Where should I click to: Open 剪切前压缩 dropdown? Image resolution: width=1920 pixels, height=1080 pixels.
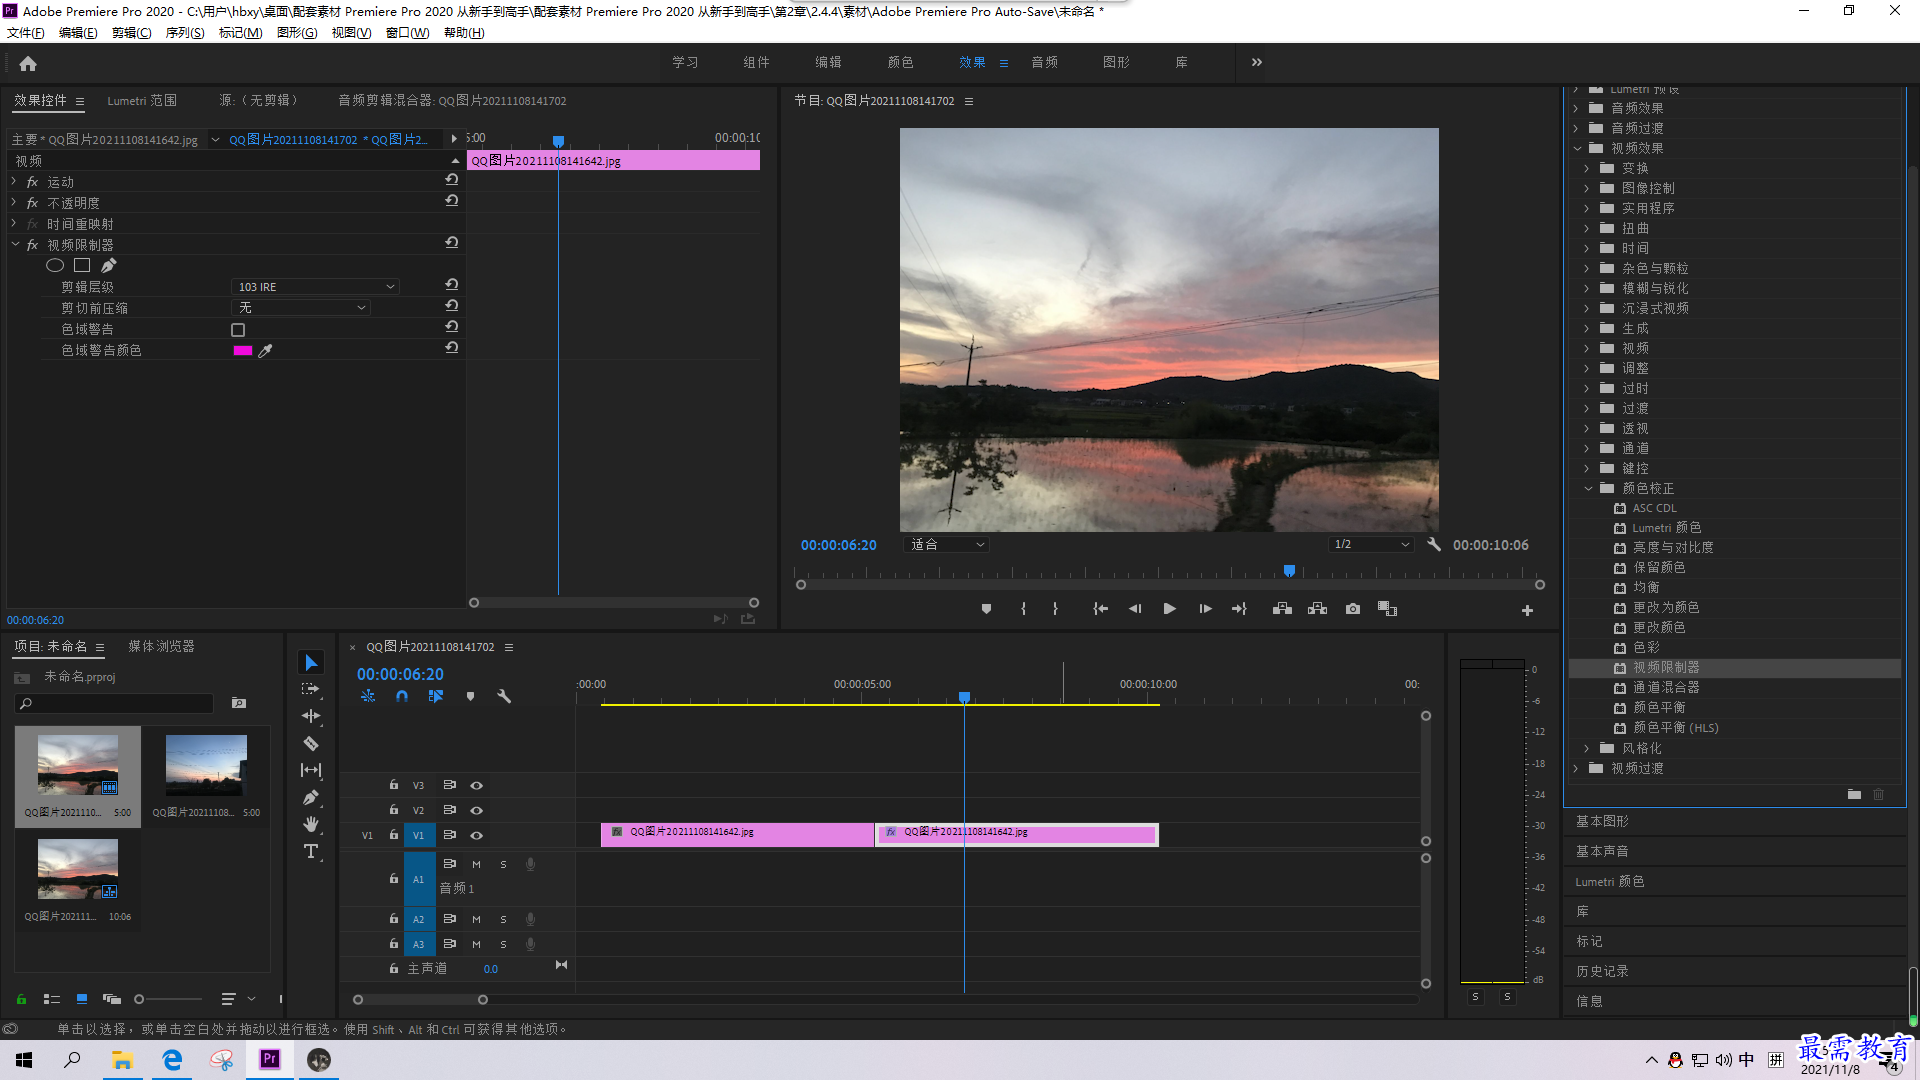coord(301,308)
